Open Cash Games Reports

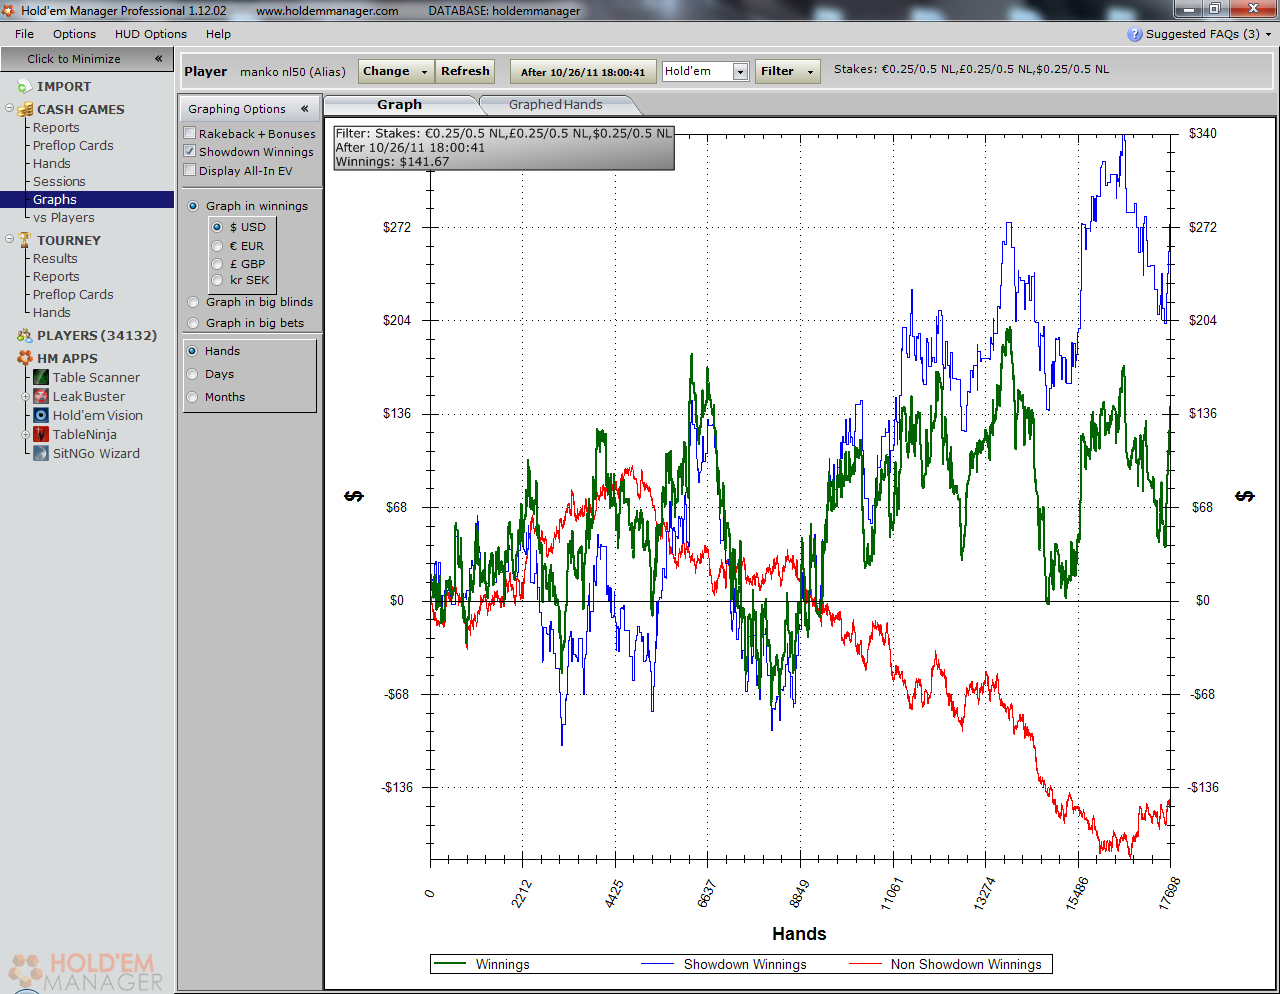[56, 127]
